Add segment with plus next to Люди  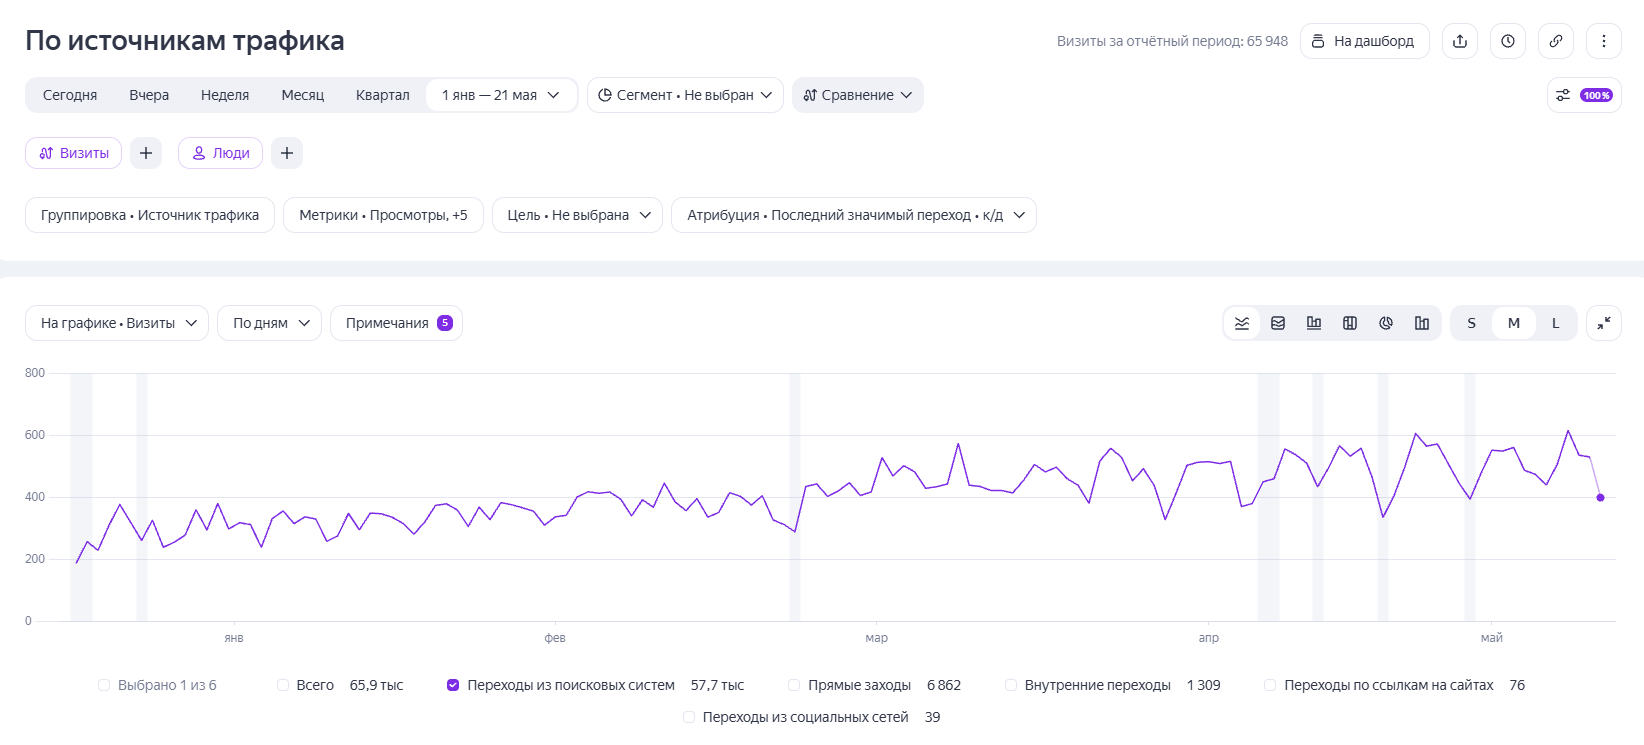point(287,153)
